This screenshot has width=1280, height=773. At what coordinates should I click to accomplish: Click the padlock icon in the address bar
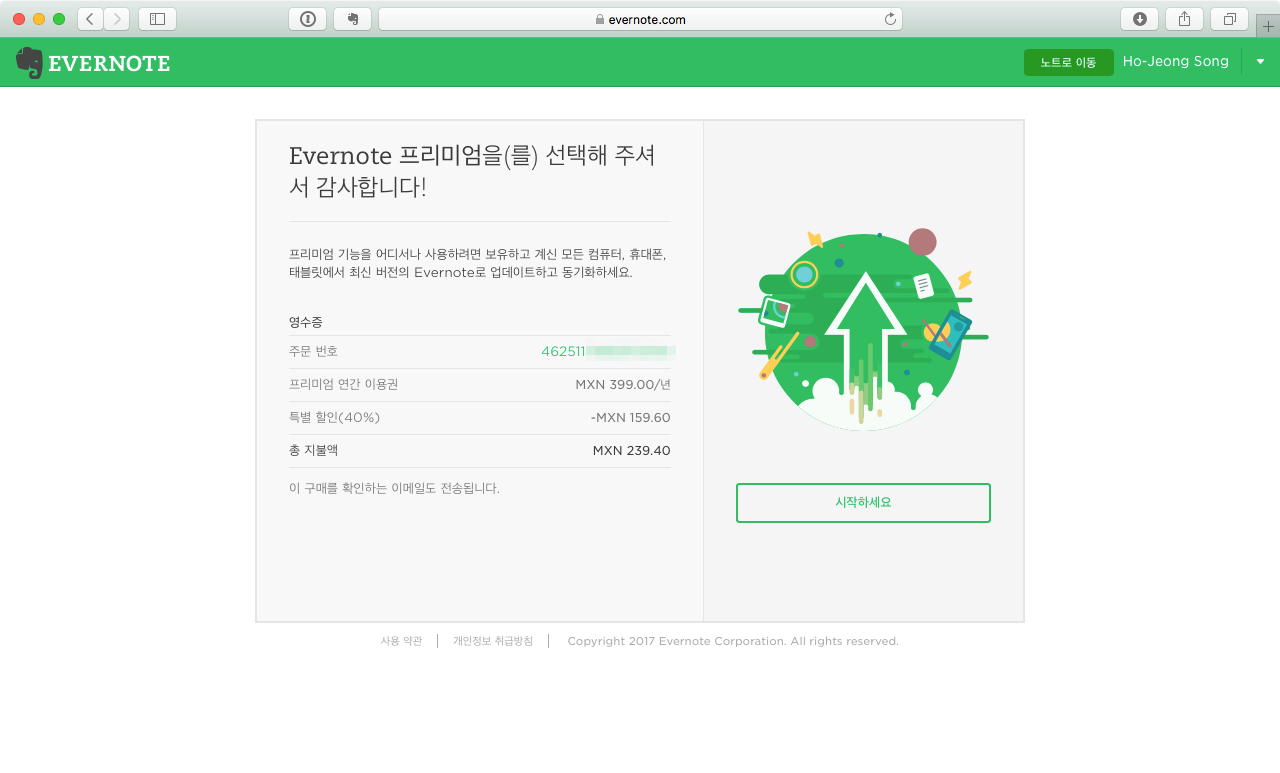[x=599, y=18]
